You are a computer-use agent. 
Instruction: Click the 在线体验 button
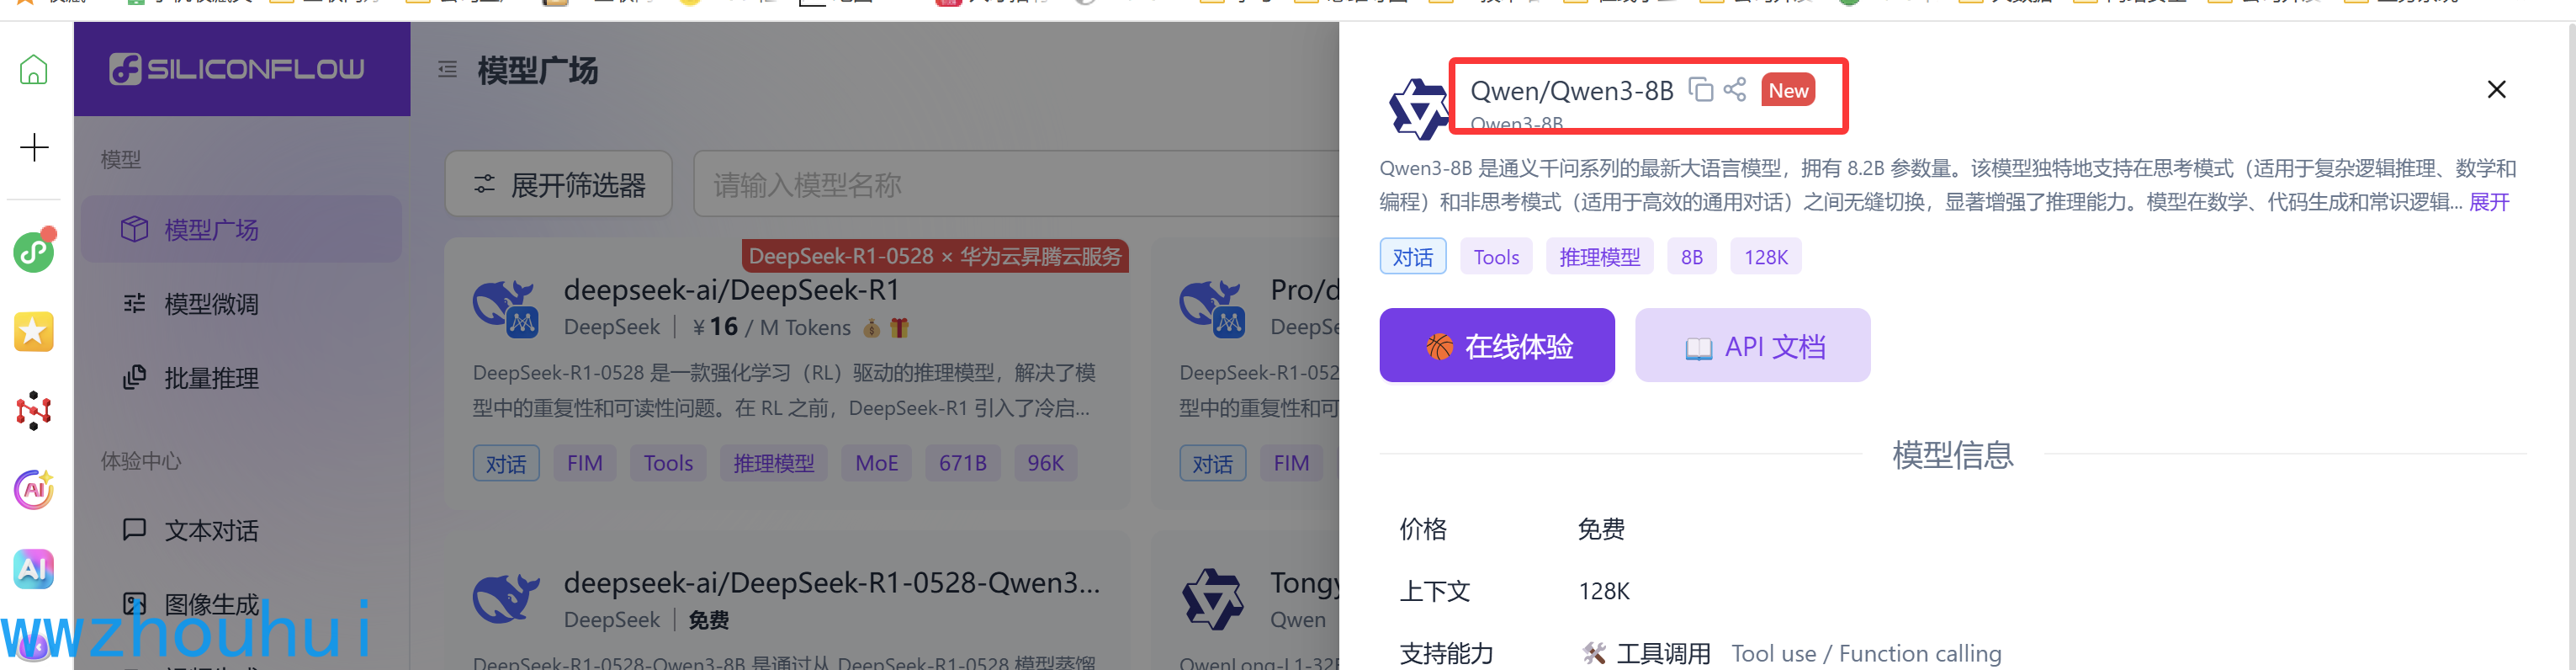(x=1497, y=346)
